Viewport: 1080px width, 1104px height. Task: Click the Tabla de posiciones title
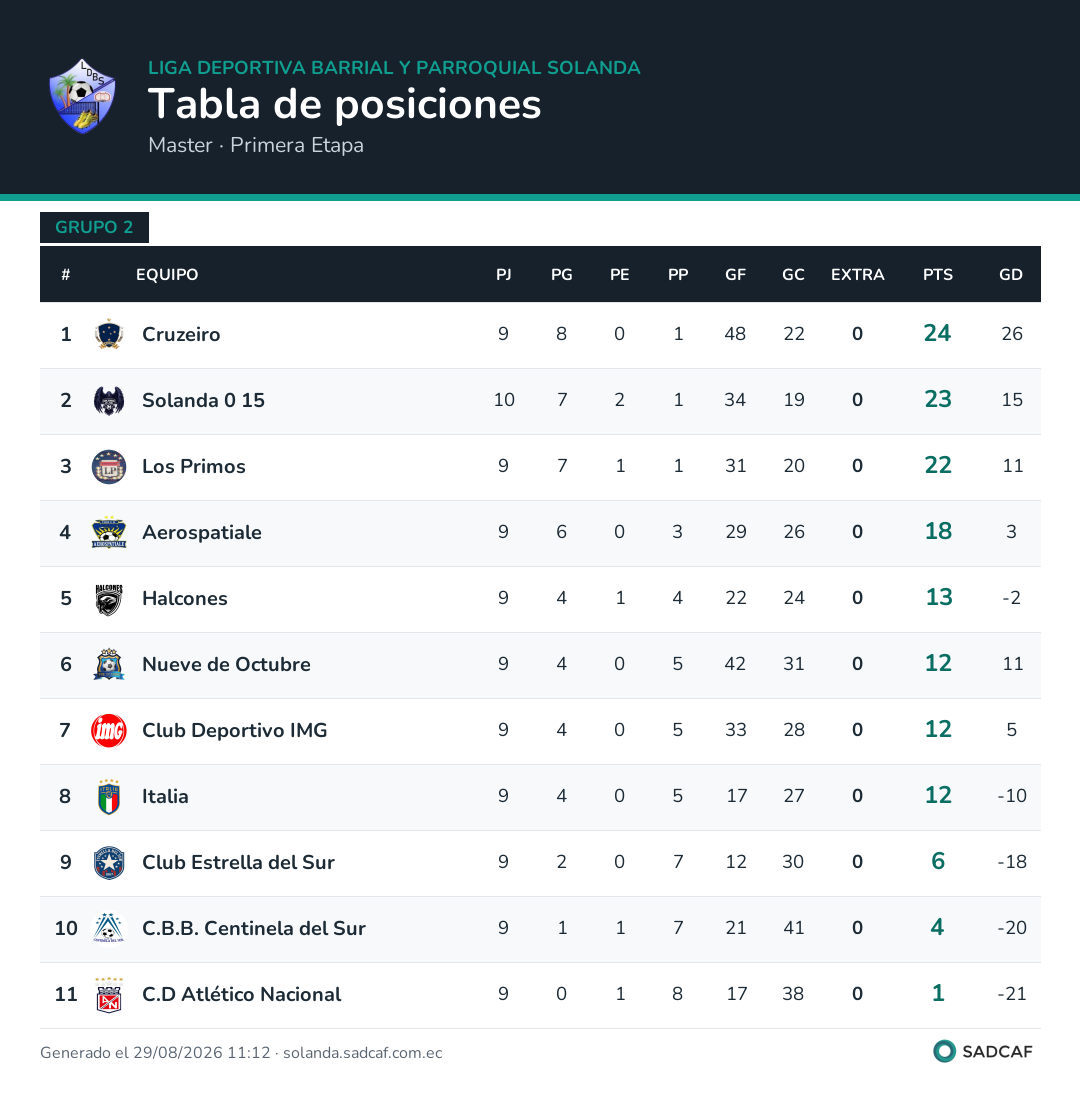click(x=344, y=104)
